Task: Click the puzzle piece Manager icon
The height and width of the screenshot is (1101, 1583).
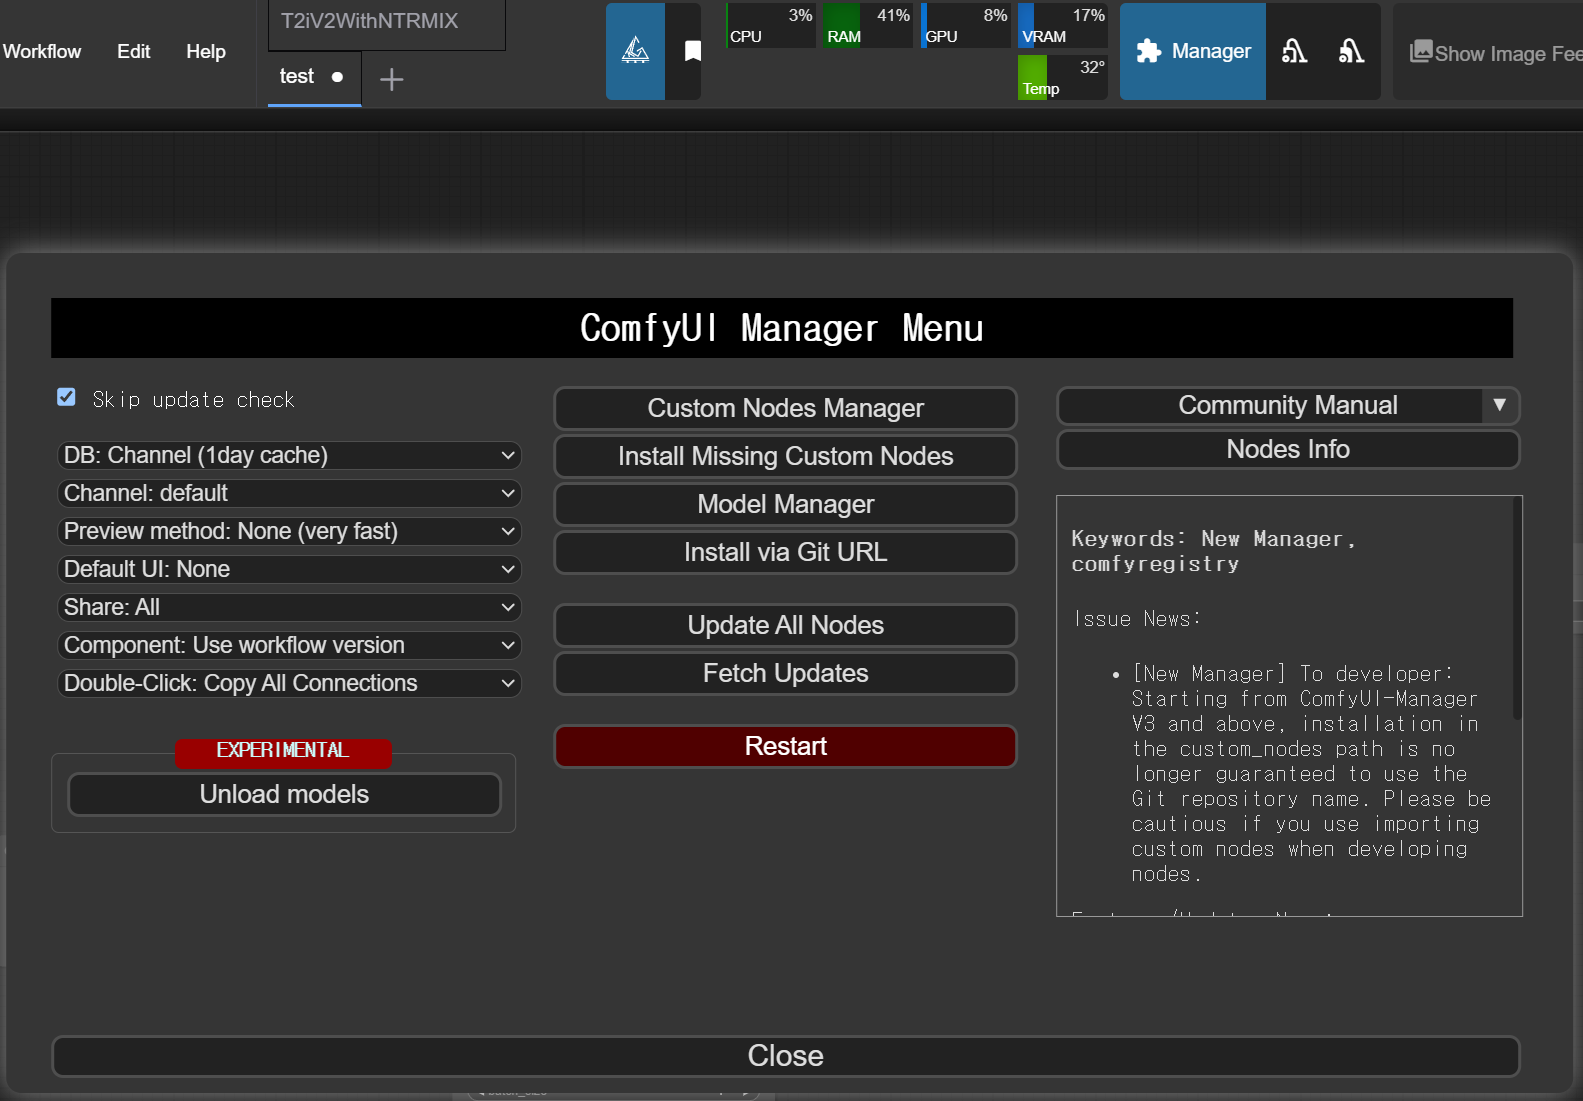Action: 1148,51
